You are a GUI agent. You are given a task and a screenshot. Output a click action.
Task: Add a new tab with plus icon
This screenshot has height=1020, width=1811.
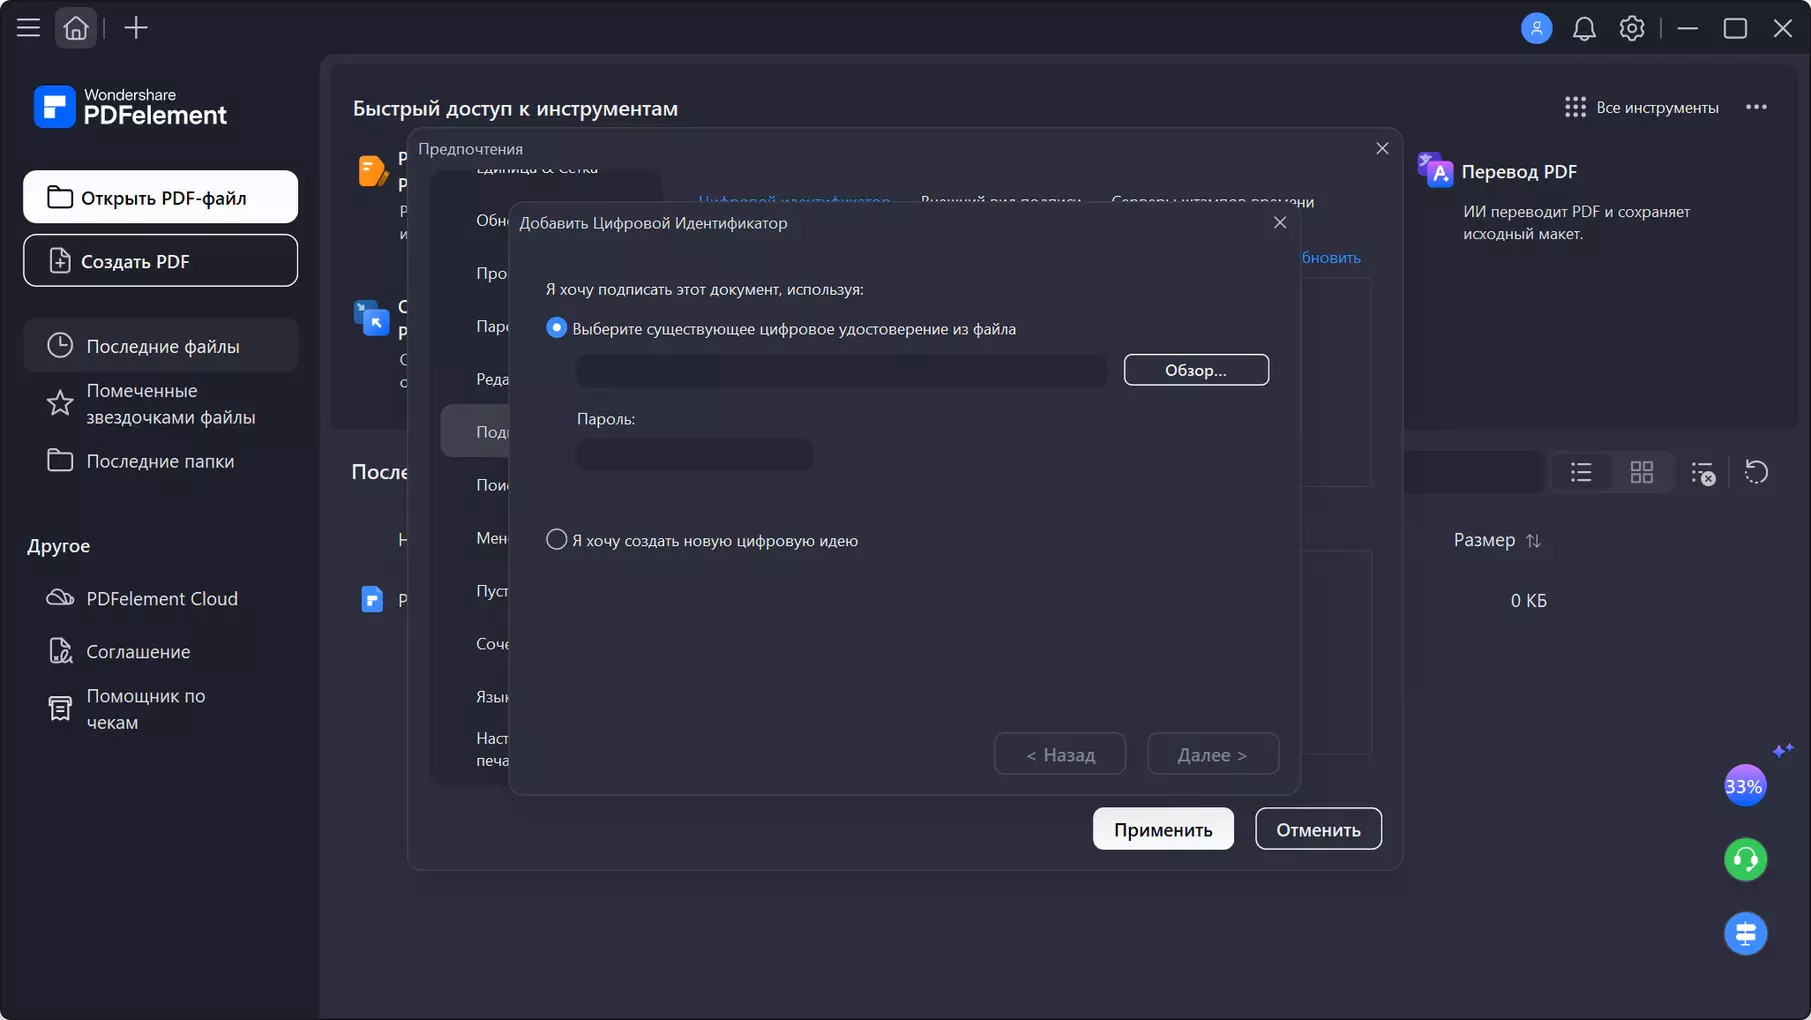click(136, 28)
